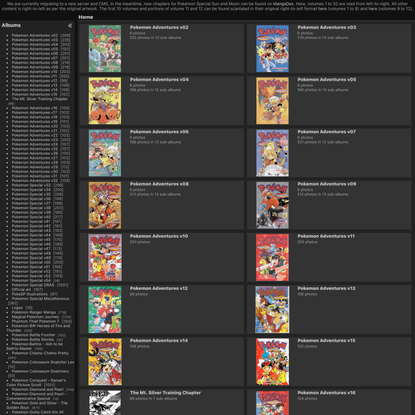
Task: Open the Pokemon Adventures v14 cover thumbnail
Action: point(105,362)
